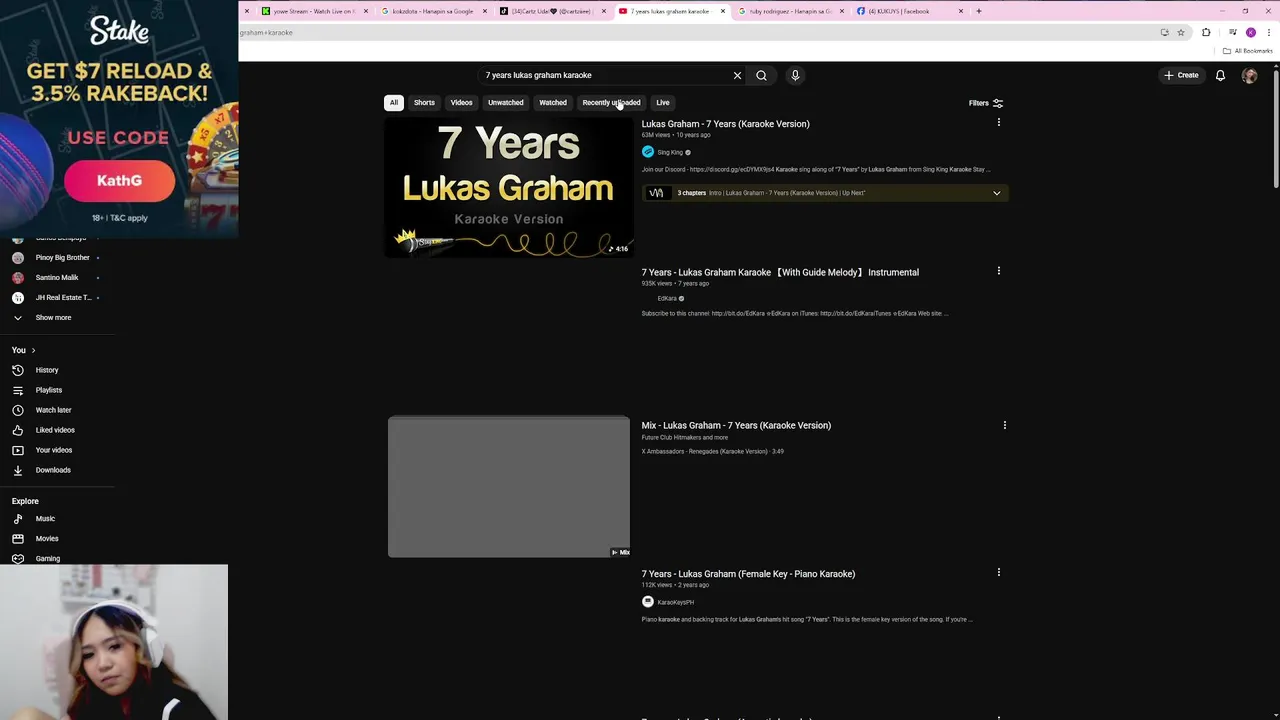Open more options for Sing King video
Image resolution: width=1280 pixels, height=720 pixels.
click(x=998, y=122)
